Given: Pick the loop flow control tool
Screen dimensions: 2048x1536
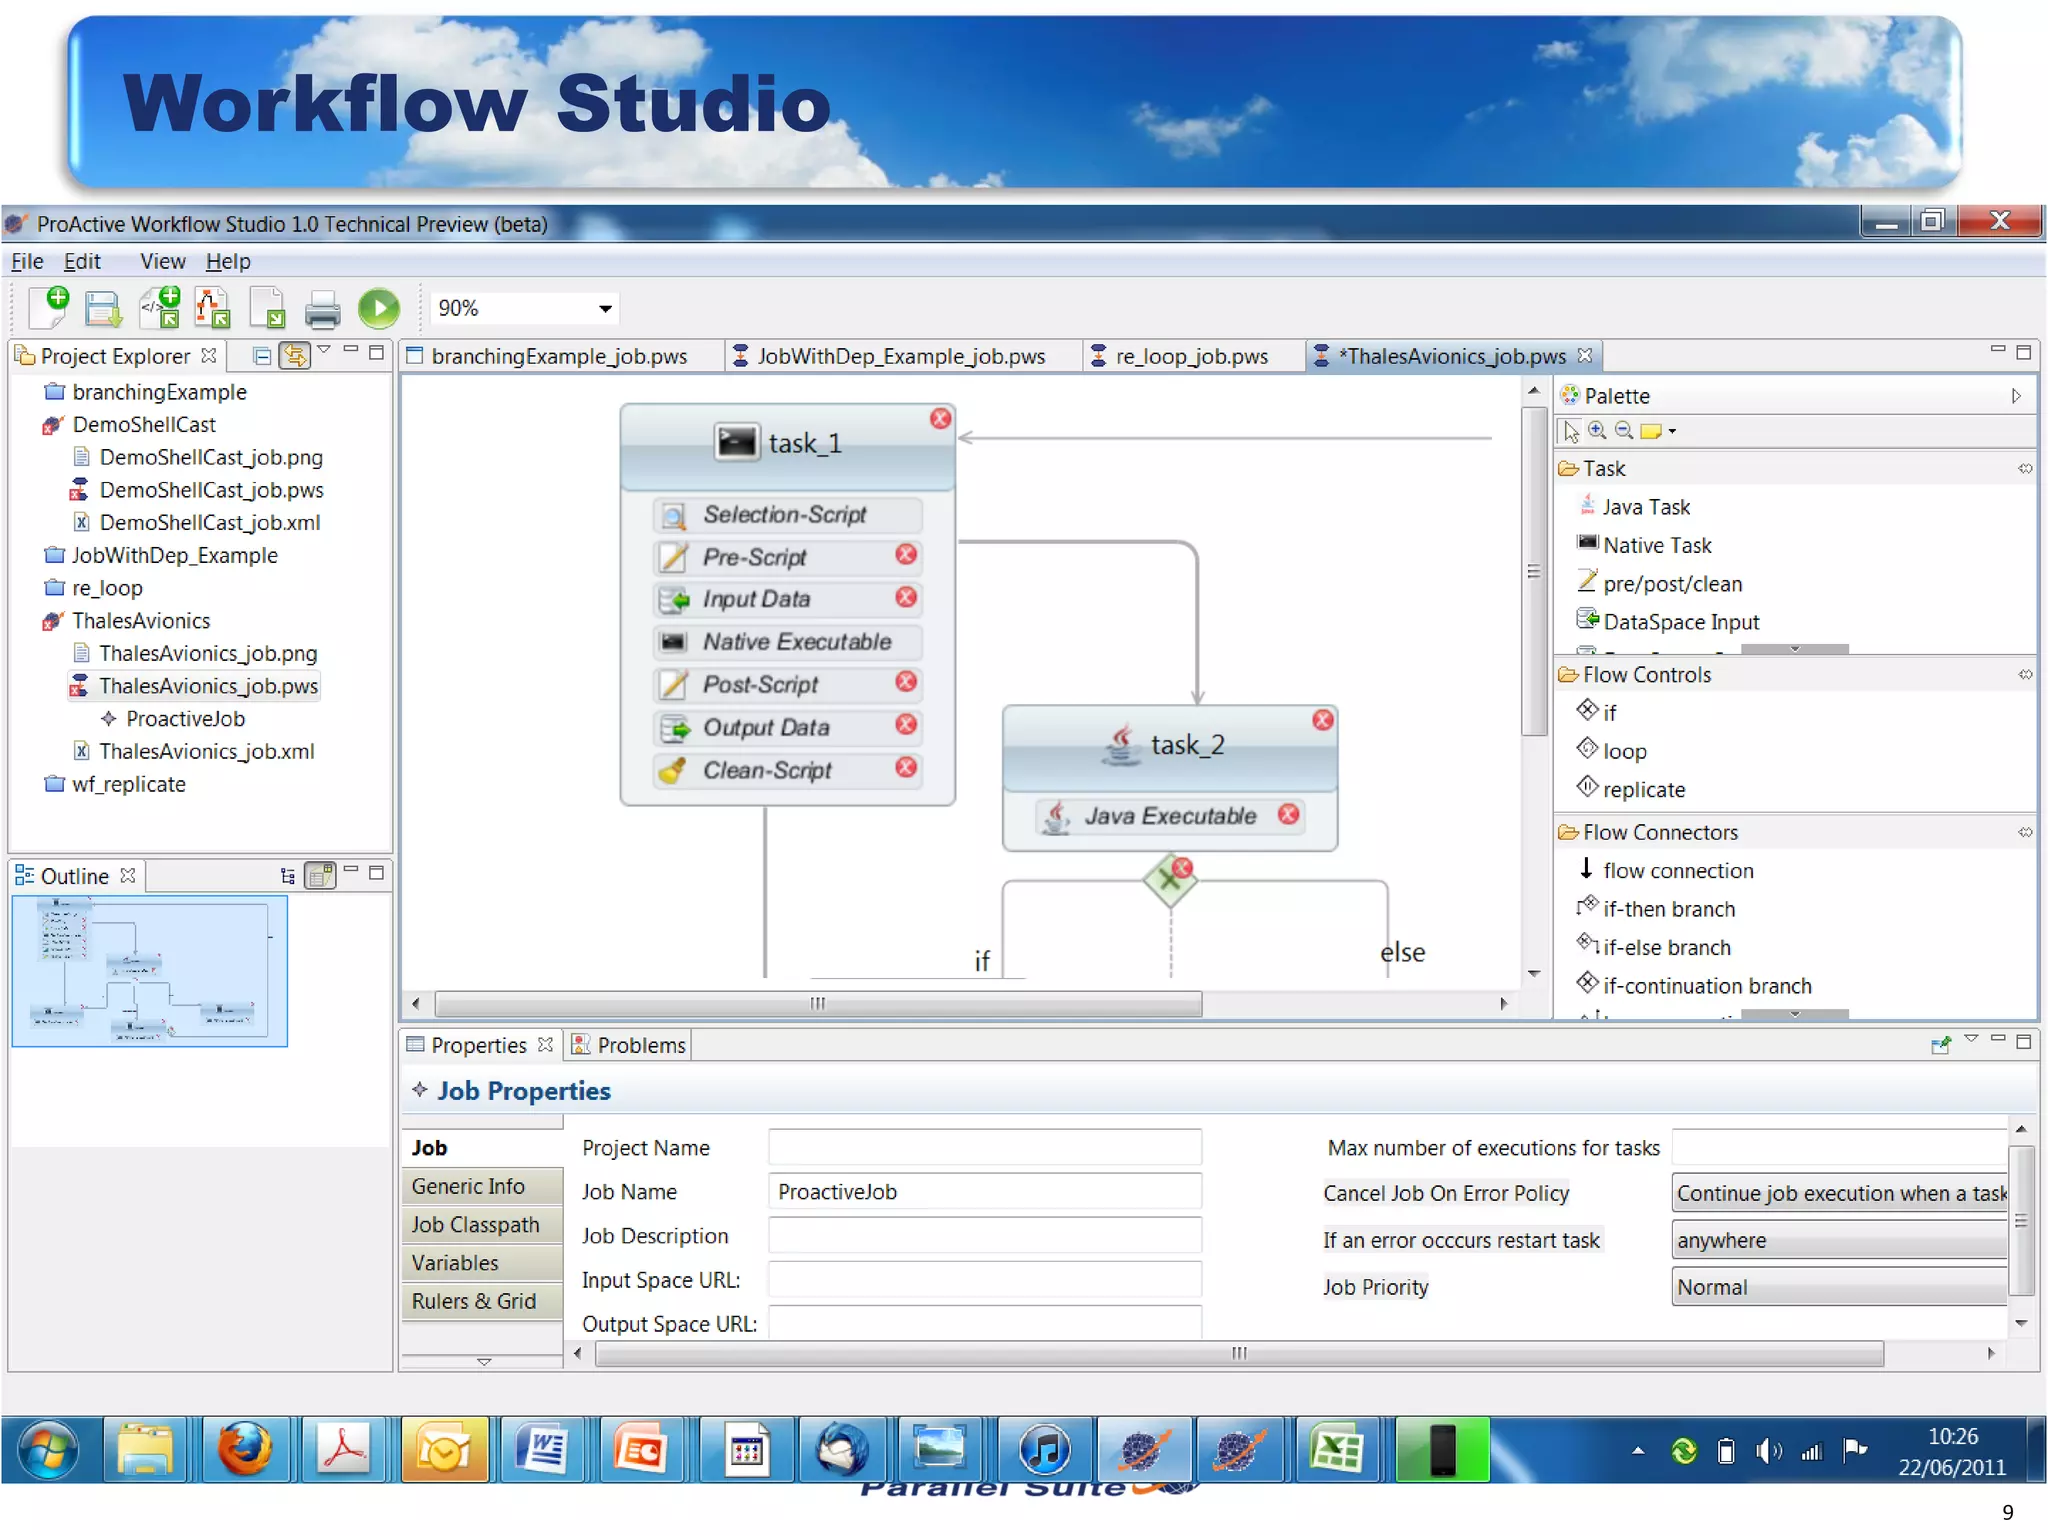Looking at the screenshot, I should point(1624,751).
